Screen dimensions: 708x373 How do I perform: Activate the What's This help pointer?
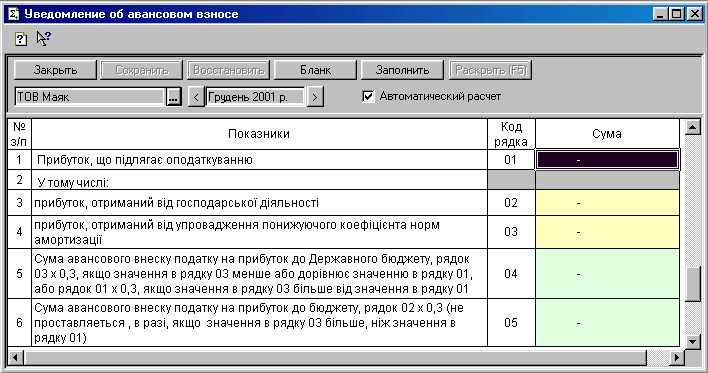point(43,38)
